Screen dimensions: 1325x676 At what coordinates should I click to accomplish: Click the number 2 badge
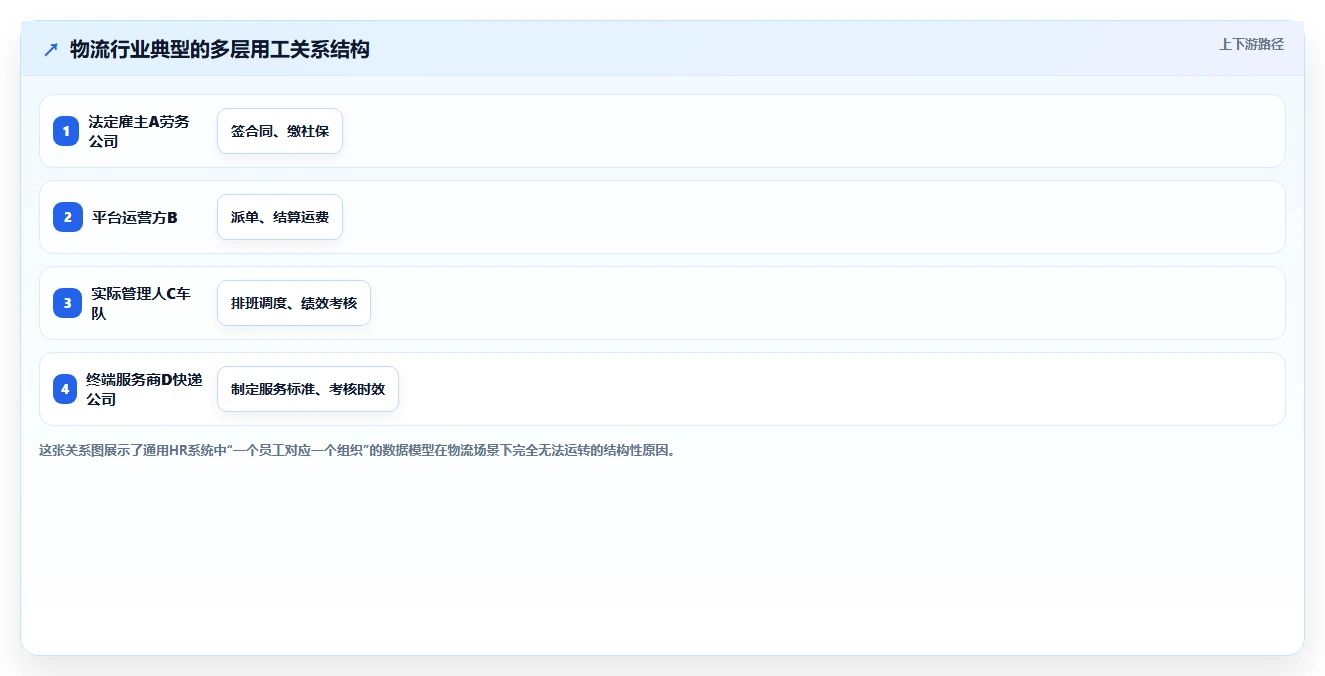tap(67, 217)
